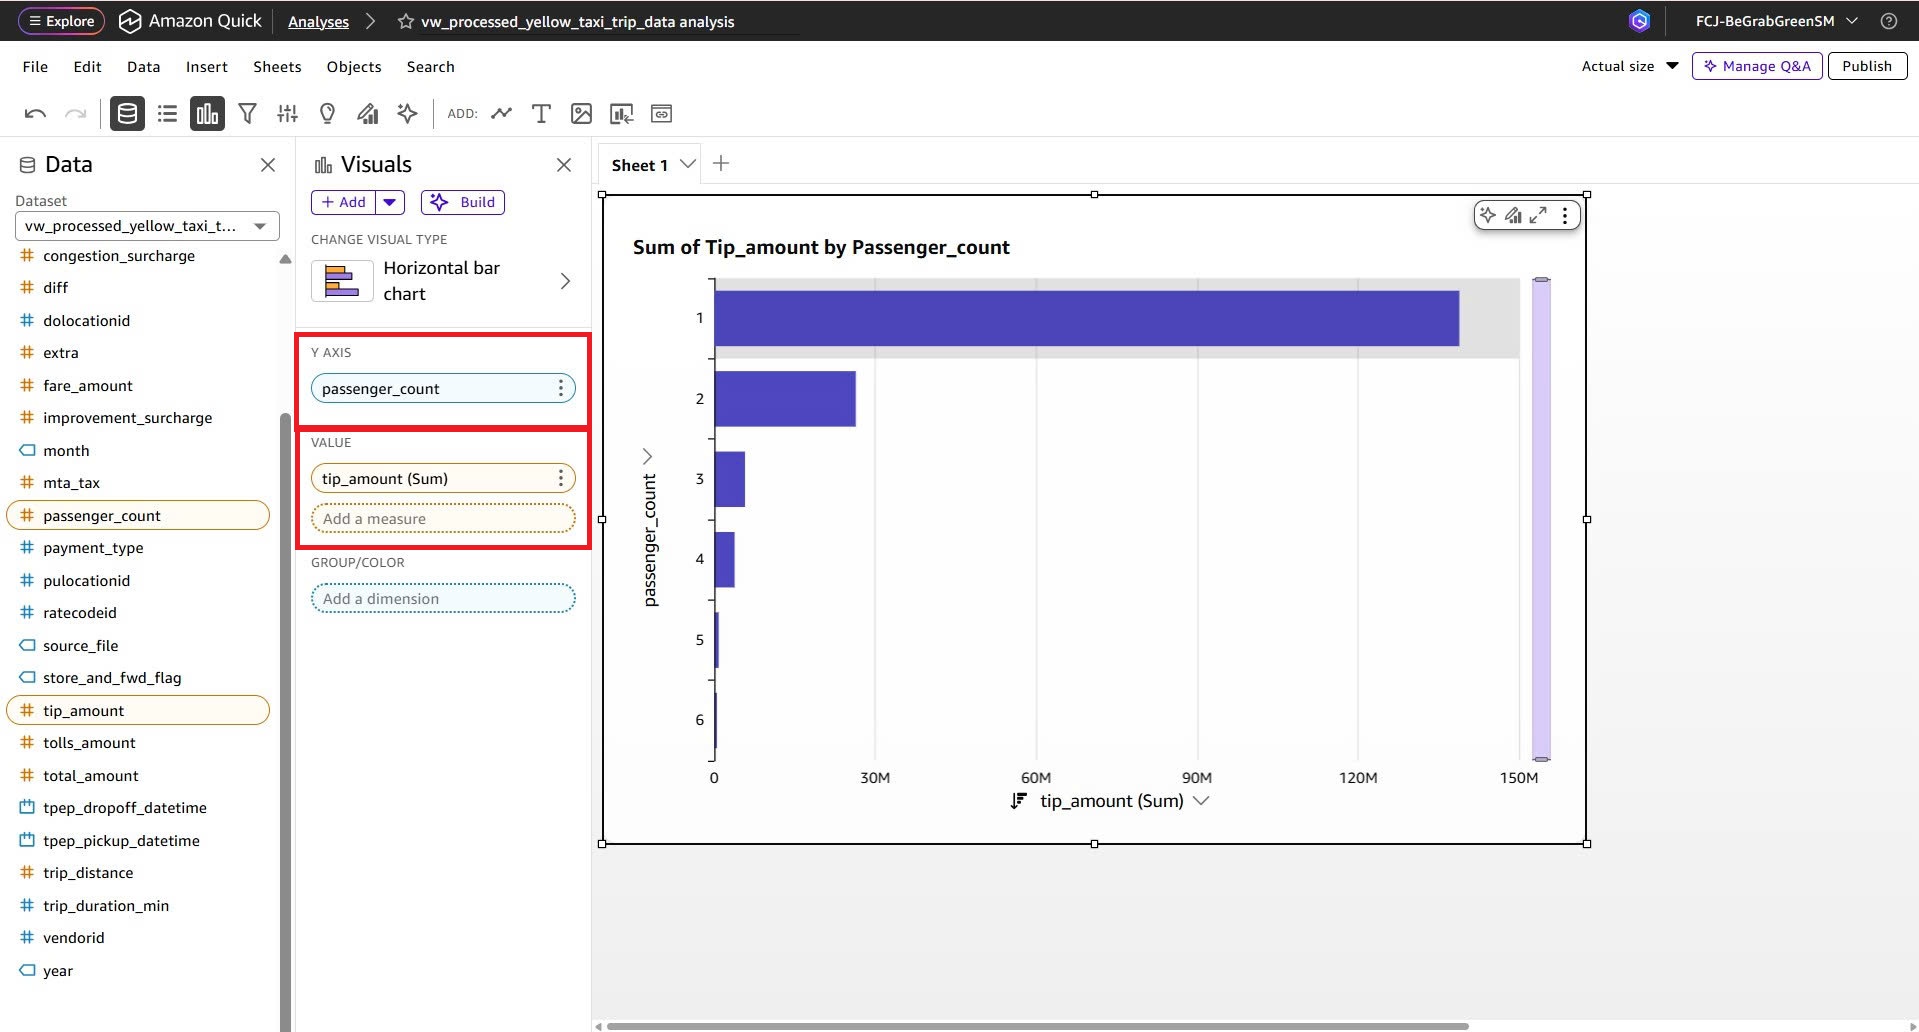This screenshot has height=1032, width=1919.
Task: Open the chart's three-dot options menu
Action: [1565, 215]
